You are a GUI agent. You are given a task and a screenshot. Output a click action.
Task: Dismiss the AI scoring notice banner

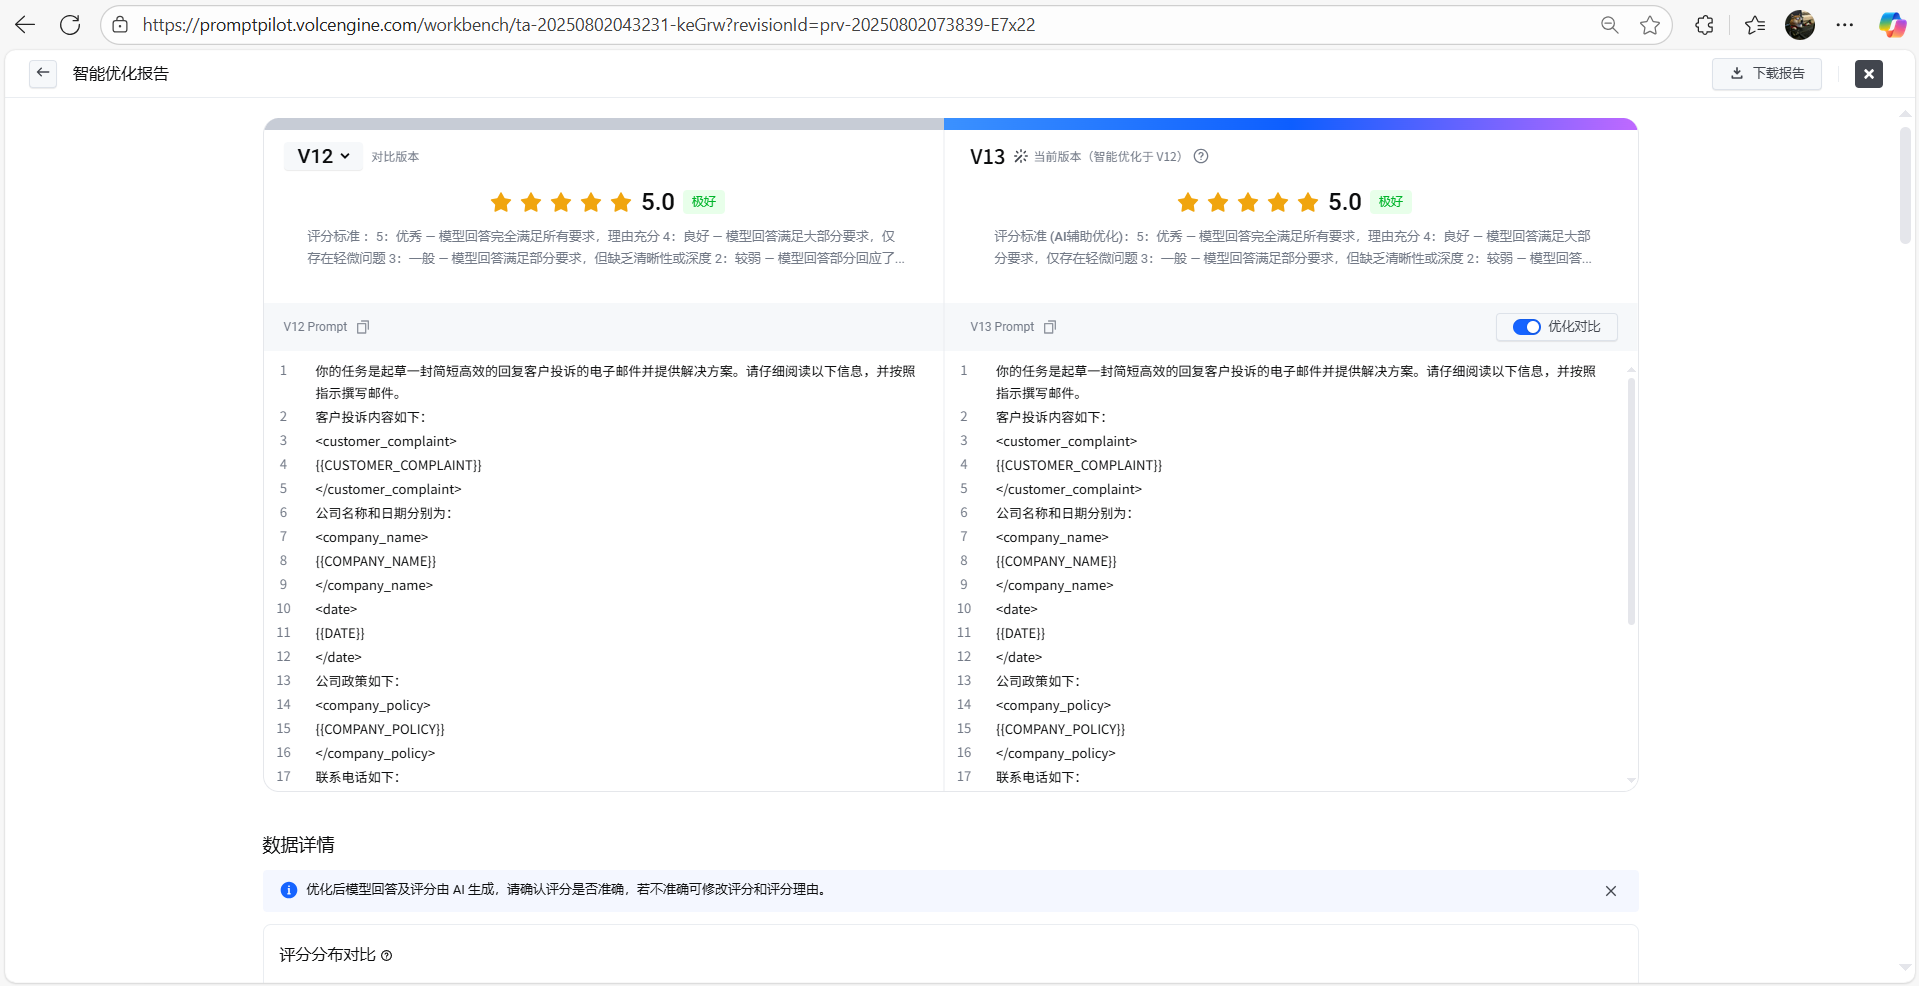[1611, 891]
